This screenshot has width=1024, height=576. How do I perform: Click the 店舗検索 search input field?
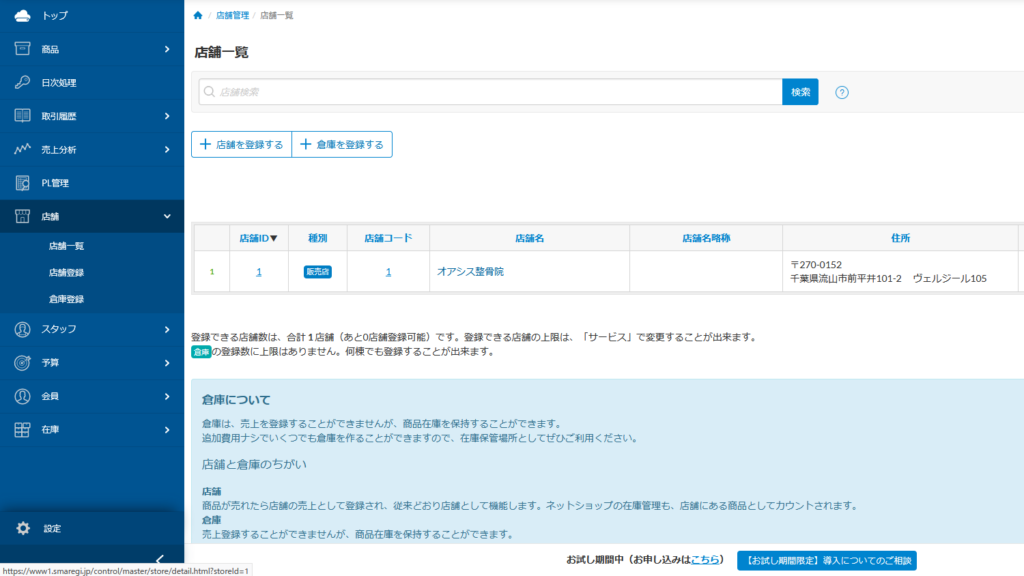[x=490, y=92]
